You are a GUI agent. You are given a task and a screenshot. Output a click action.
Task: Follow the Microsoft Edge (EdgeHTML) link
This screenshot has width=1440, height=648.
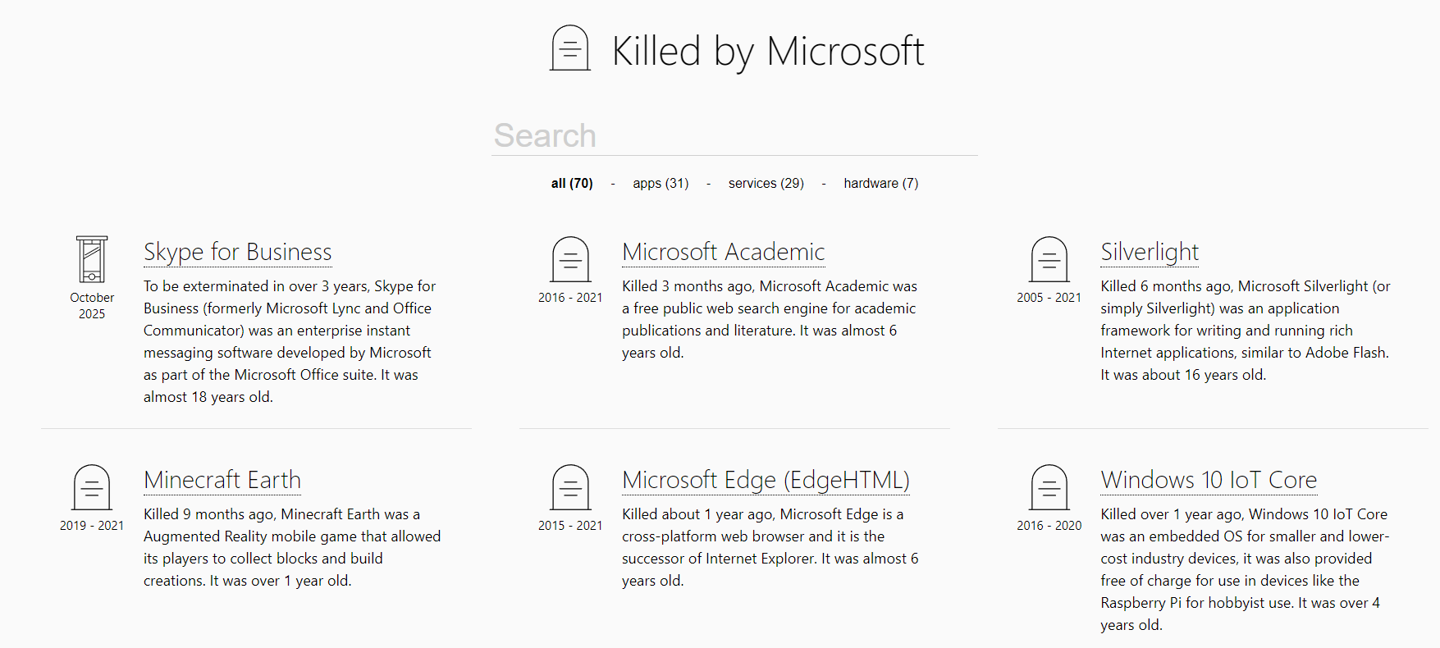point(765,480)
